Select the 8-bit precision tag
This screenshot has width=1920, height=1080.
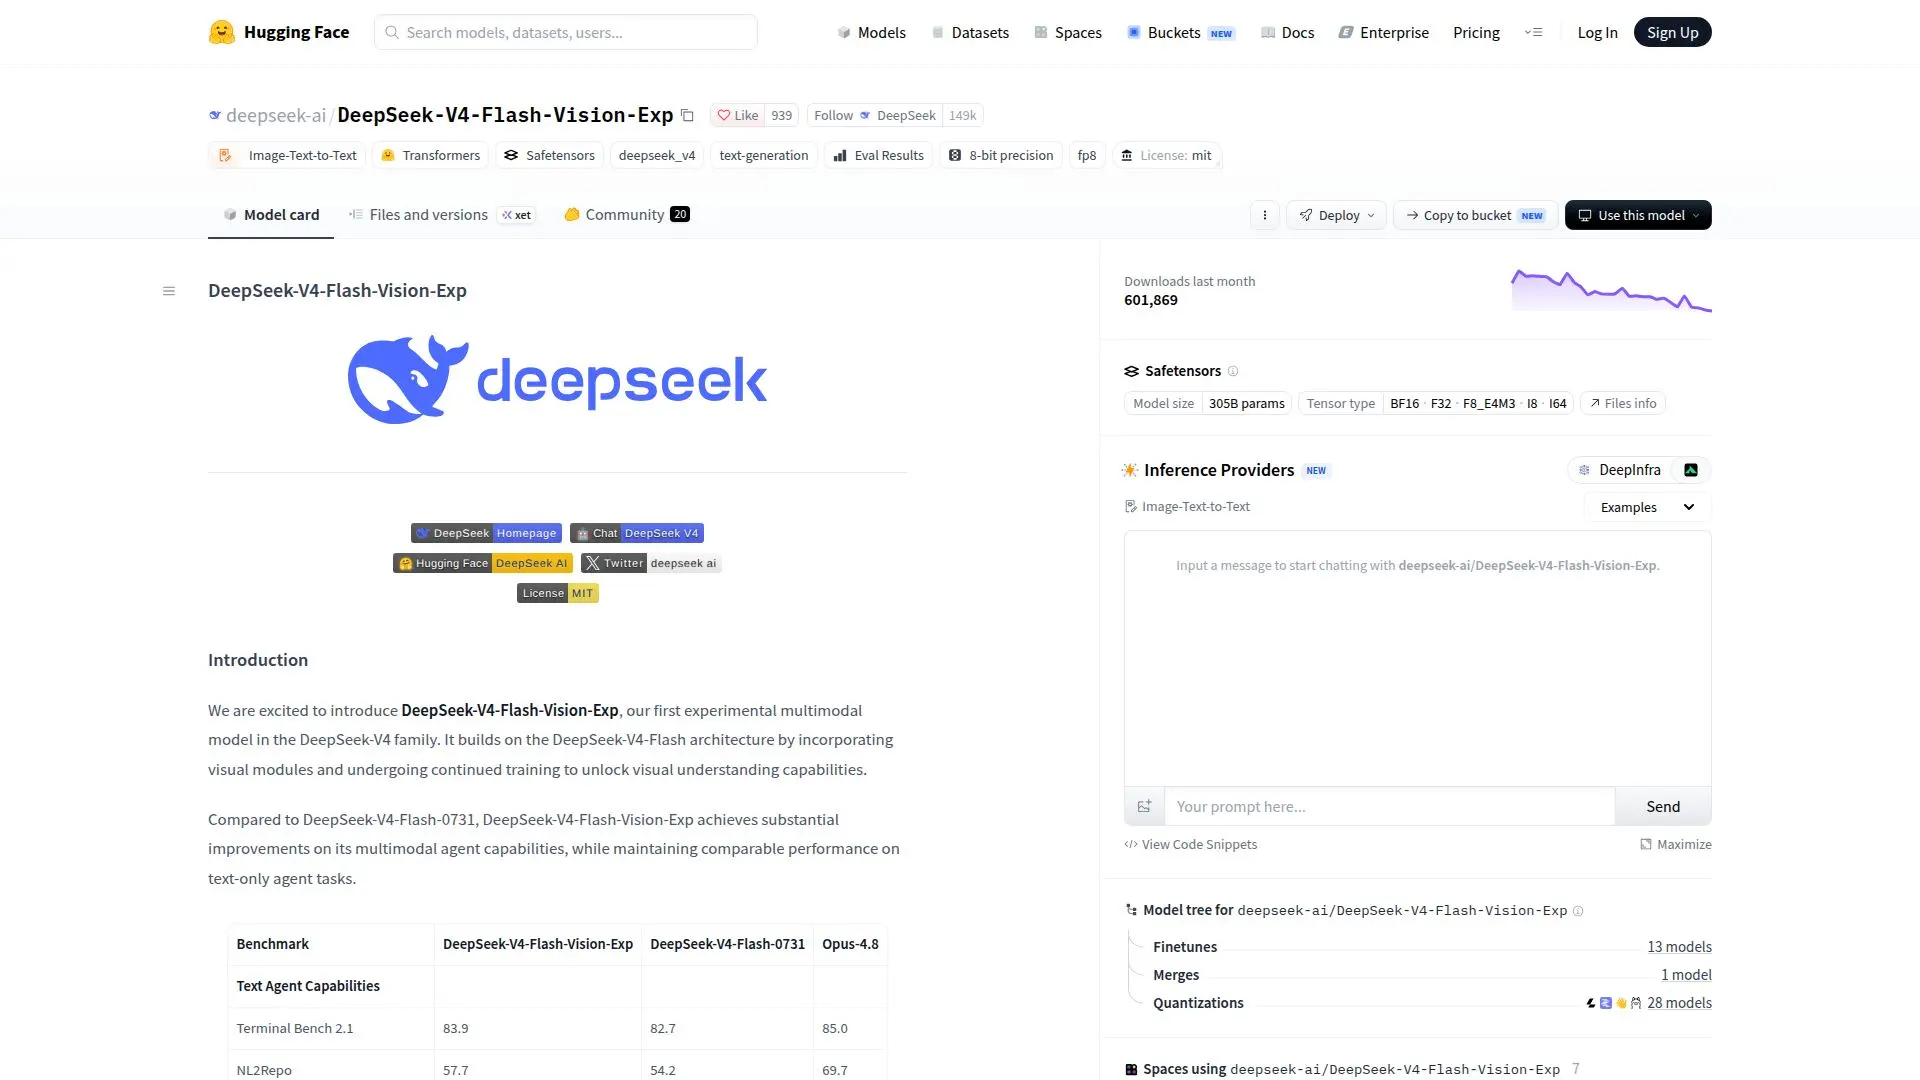click(1001, 155)
